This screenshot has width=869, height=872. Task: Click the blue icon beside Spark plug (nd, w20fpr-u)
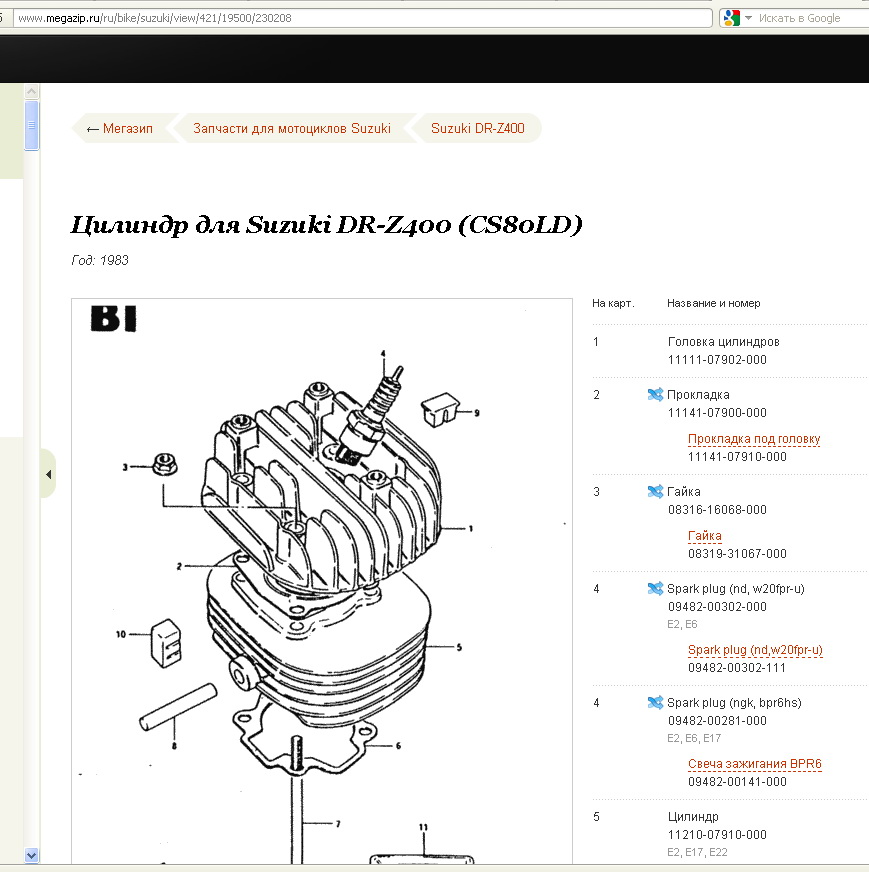(656, 588)
